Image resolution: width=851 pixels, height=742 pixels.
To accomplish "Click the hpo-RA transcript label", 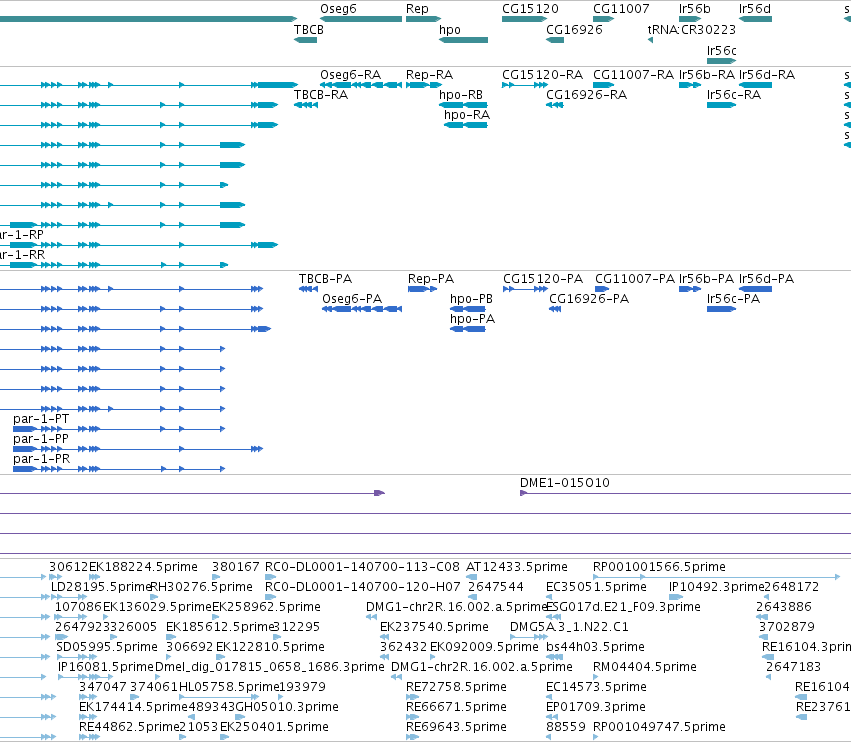I will (x=467, y=115).
